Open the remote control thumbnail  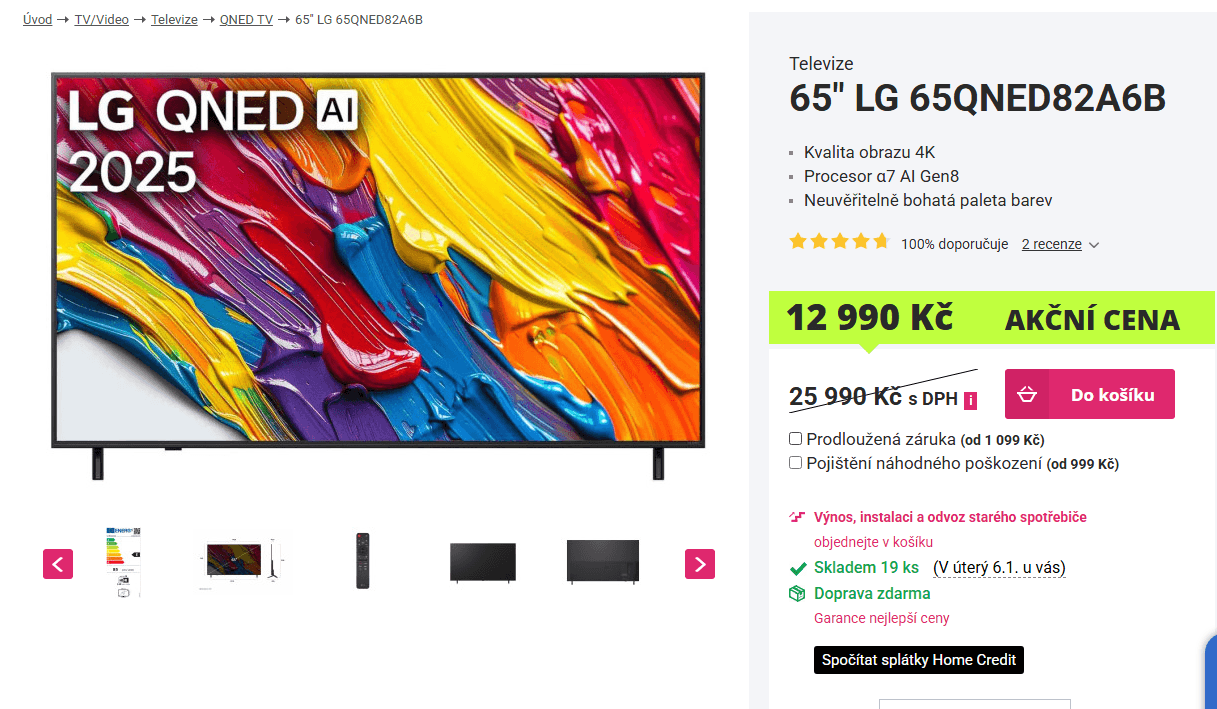[x=361, y=560]
